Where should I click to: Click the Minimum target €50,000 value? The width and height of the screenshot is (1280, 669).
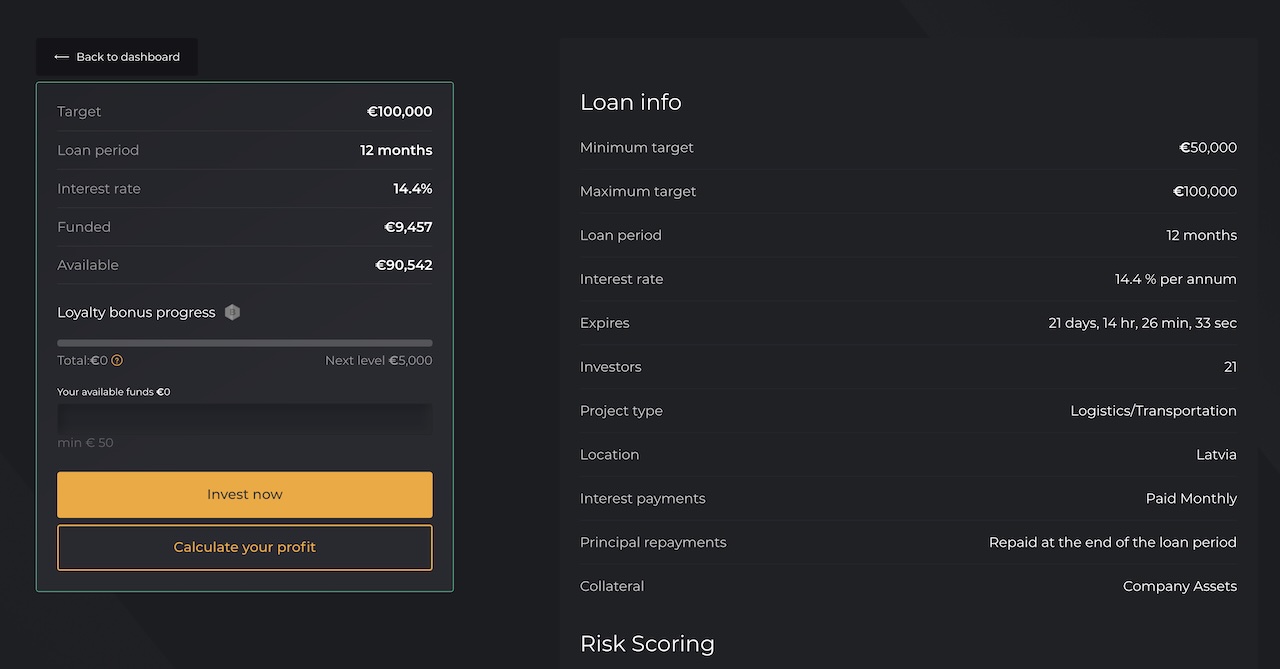click(x=1207, y=148)
